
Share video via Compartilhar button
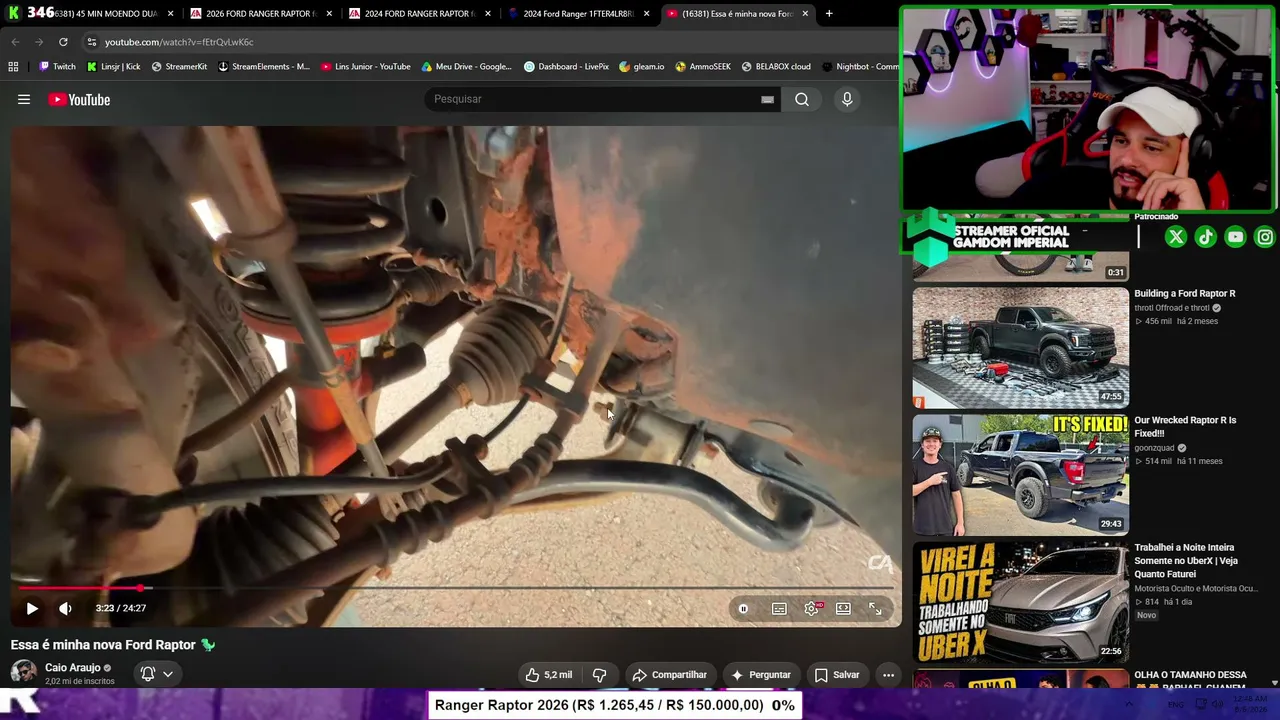pos(670,675)
